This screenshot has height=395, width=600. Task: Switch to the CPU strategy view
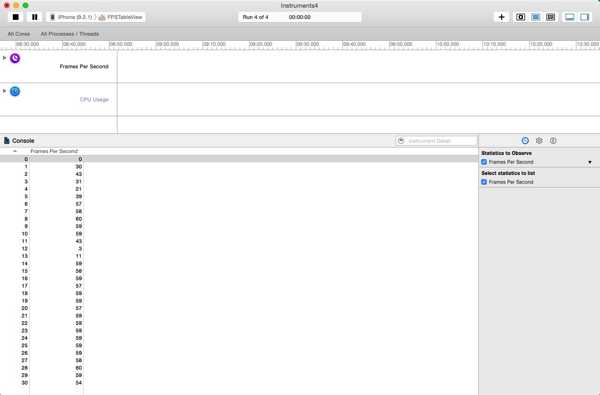point(521,17)
